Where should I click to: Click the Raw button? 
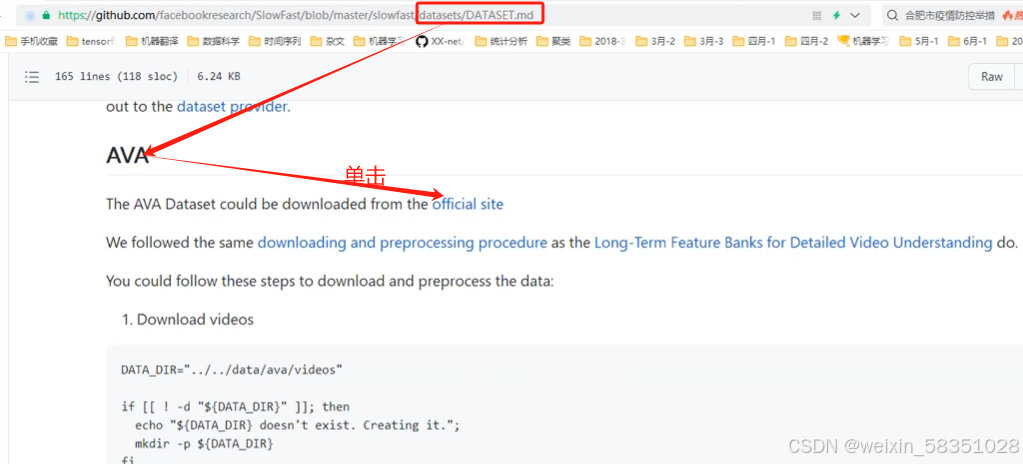992,77
